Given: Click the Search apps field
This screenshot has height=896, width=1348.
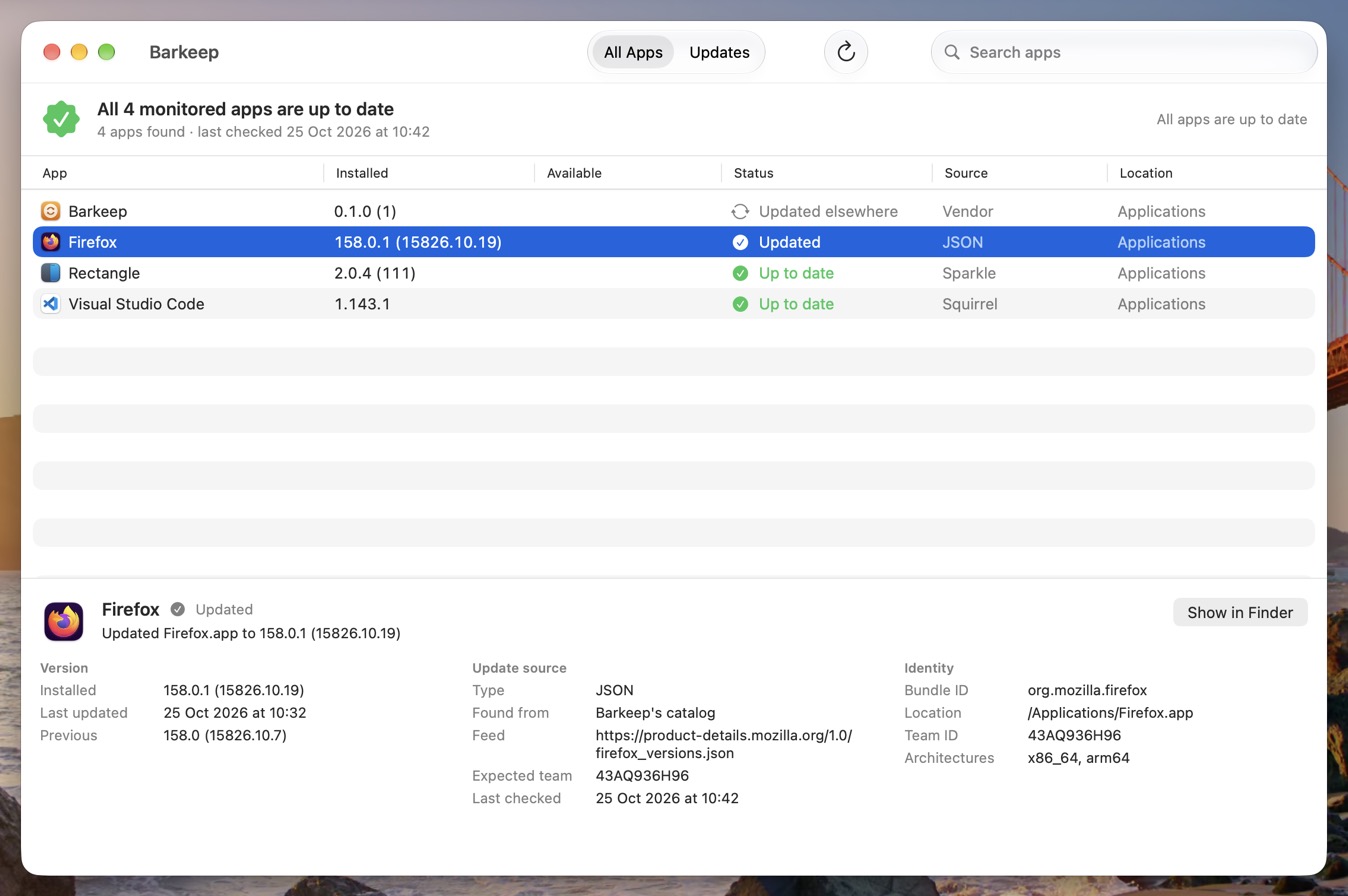Looking at the screenshot, I should click(x=1124, y=52).
